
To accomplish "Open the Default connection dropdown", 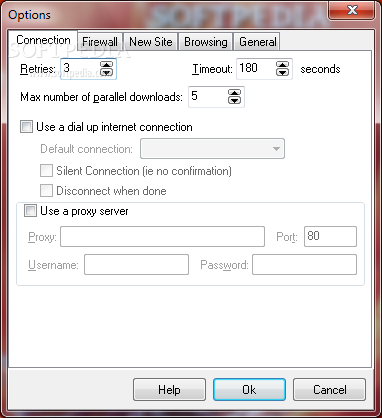I will (x=212, y=149).
